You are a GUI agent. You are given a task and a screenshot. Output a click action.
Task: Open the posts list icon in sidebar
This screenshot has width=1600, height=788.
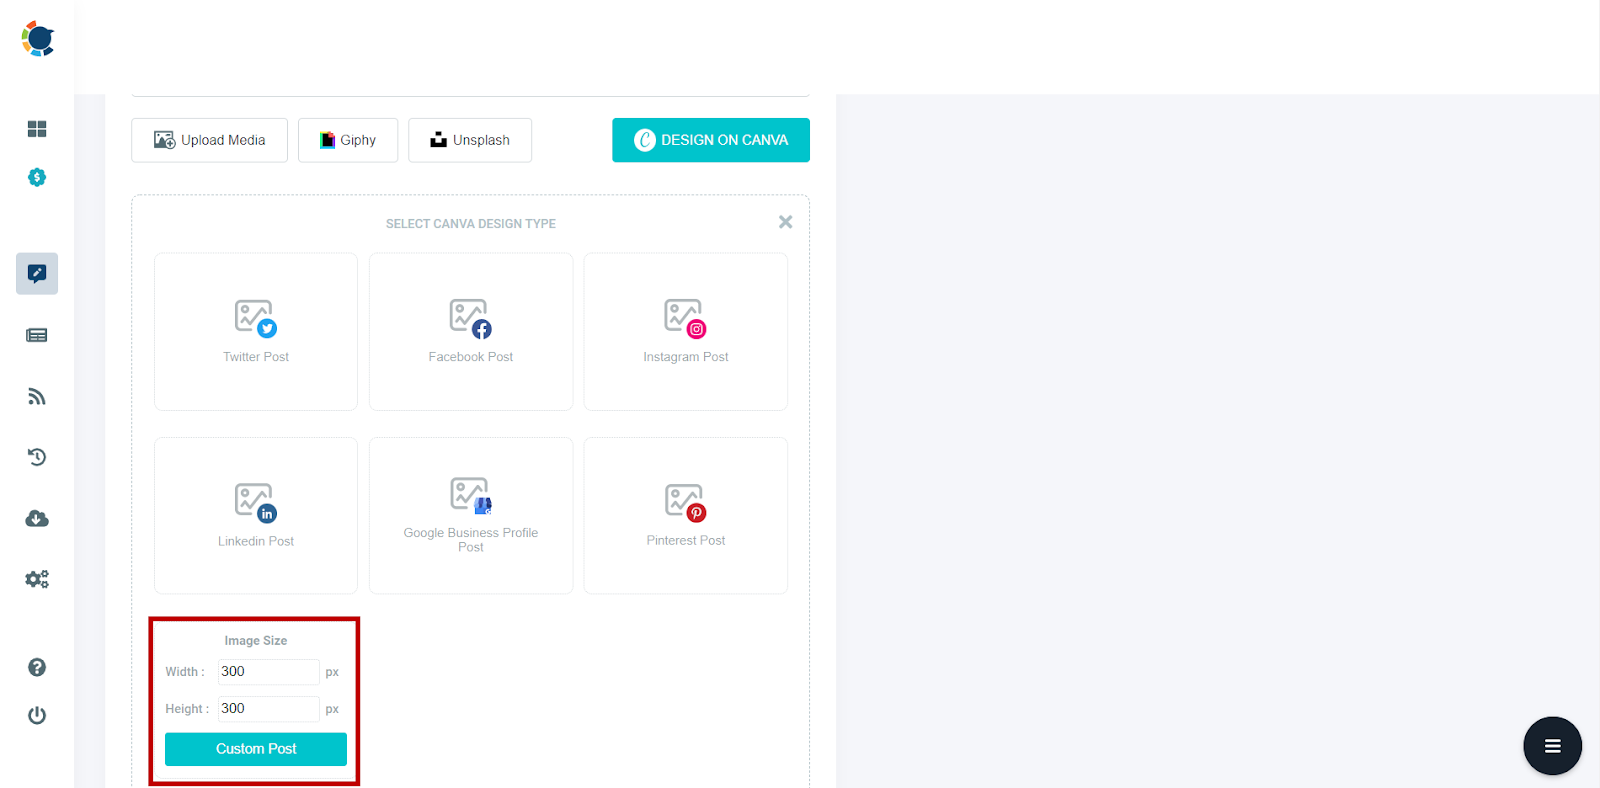(x=37, y=335)
